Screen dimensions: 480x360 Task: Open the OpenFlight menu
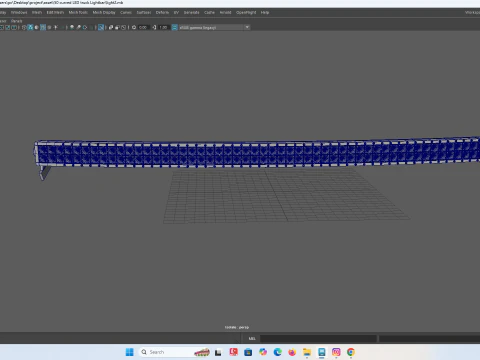click(x=246, y=12)
